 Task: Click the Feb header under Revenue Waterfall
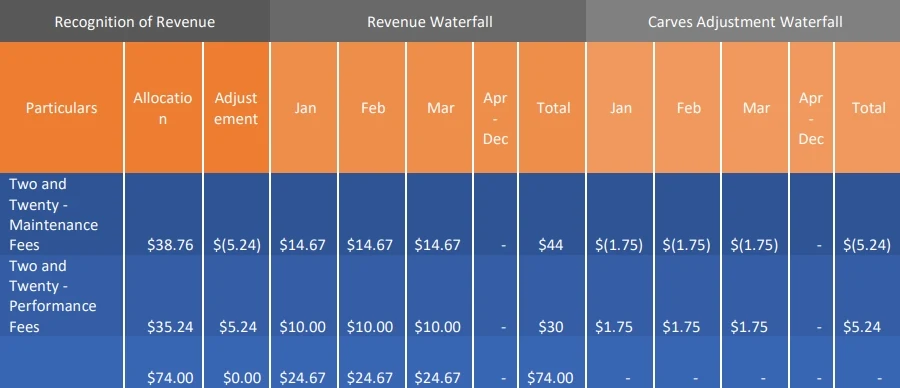373,107
